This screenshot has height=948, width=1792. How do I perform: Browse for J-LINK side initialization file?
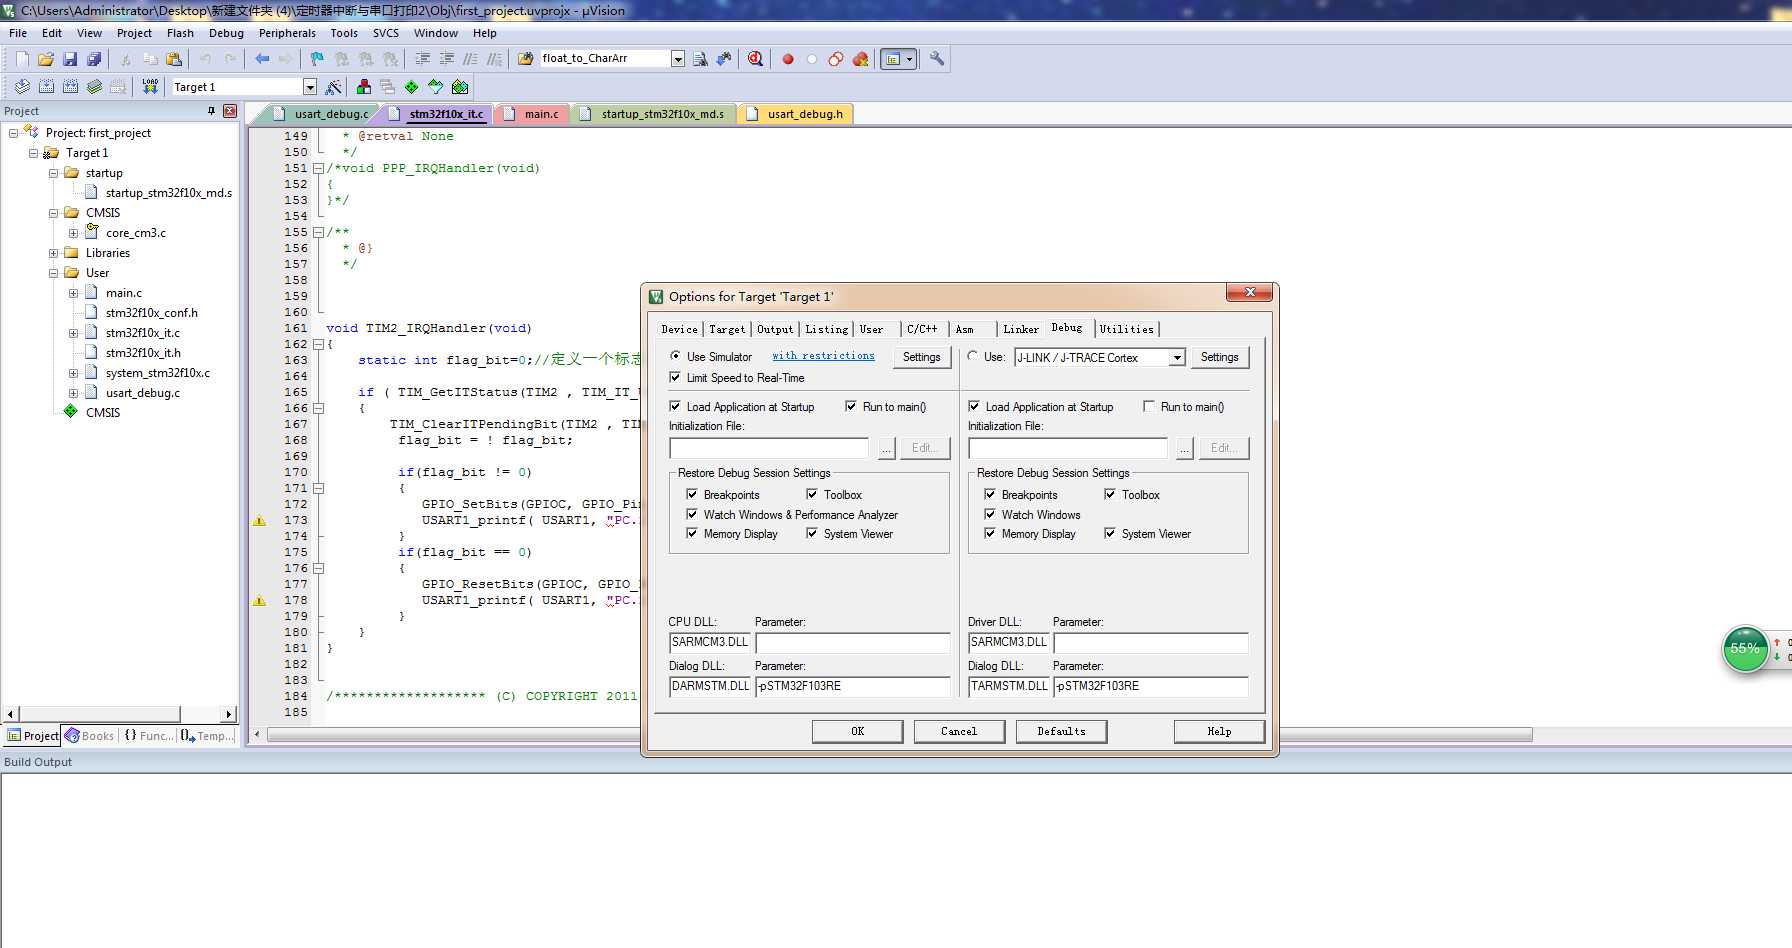click(x=1184, y=448)
